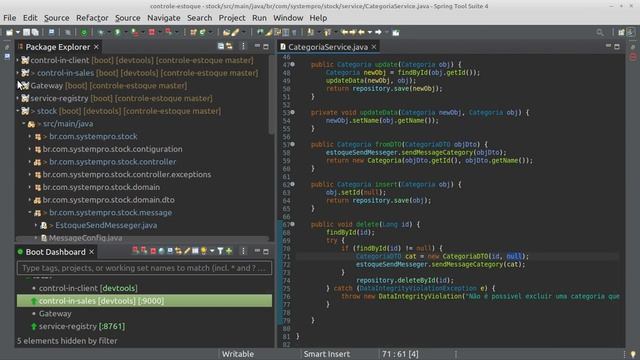
Task: Select the Boot Dashboard tab
Action: [55, 252]
